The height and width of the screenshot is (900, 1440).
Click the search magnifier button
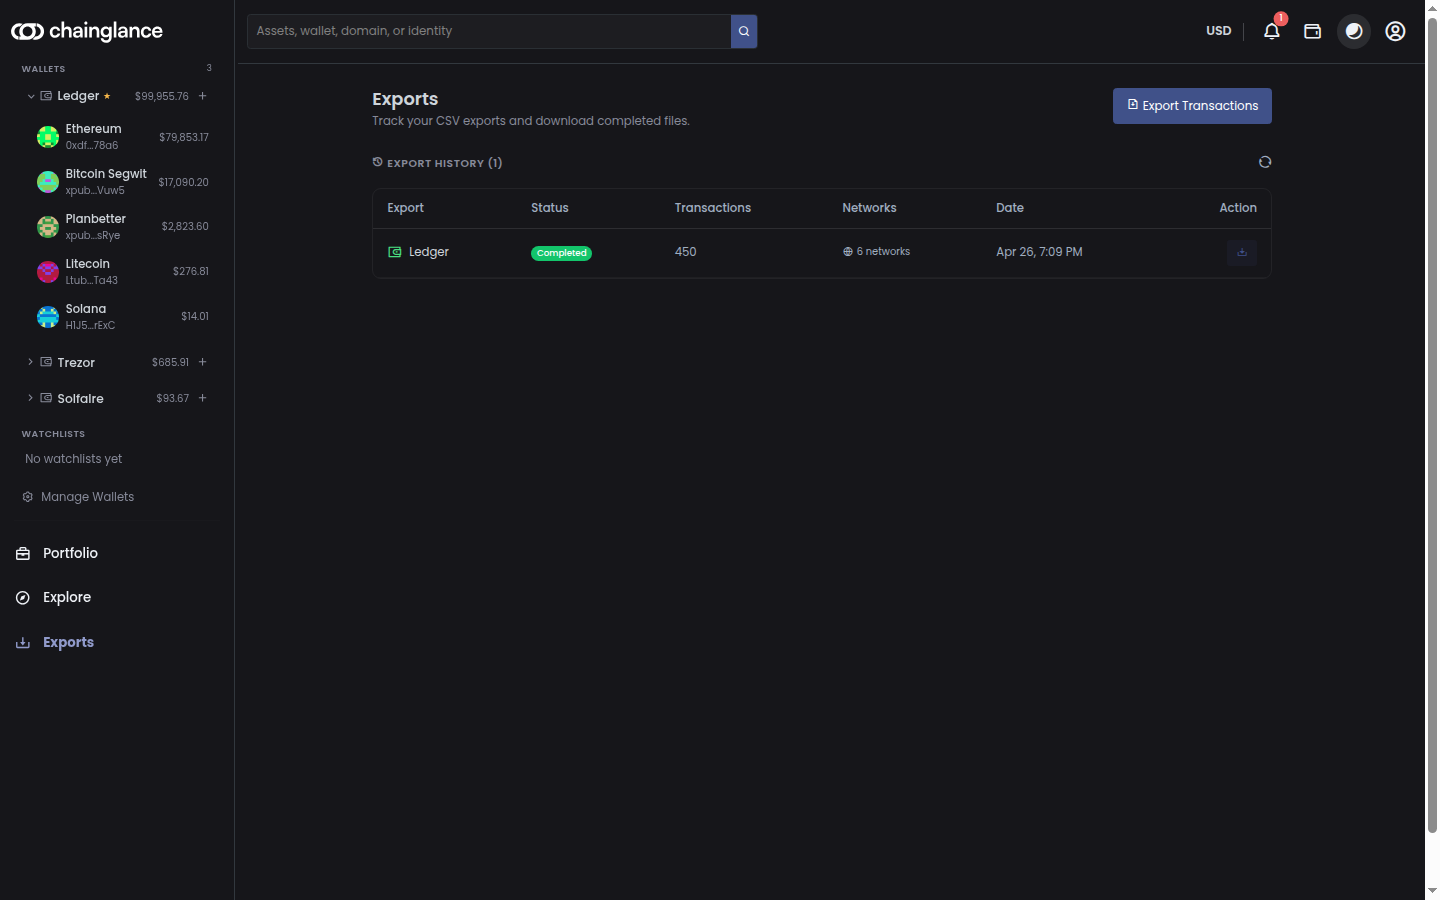744,31
